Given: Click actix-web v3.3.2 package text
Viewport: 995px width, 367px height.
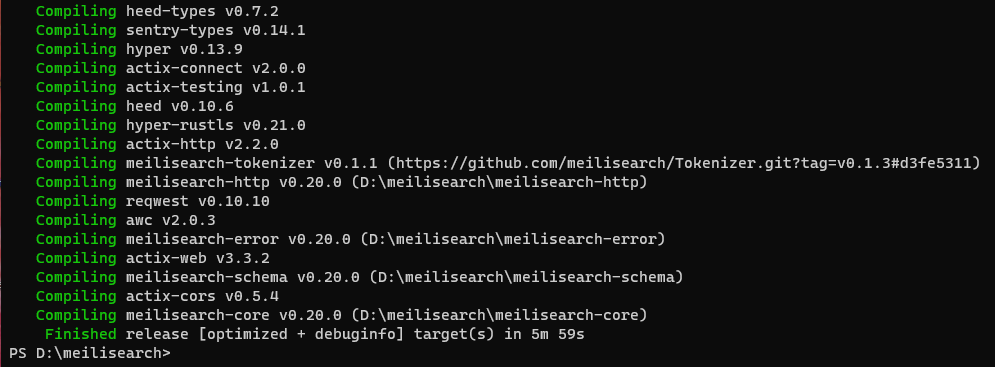Looking at the screenshot, I should point(197,258).
